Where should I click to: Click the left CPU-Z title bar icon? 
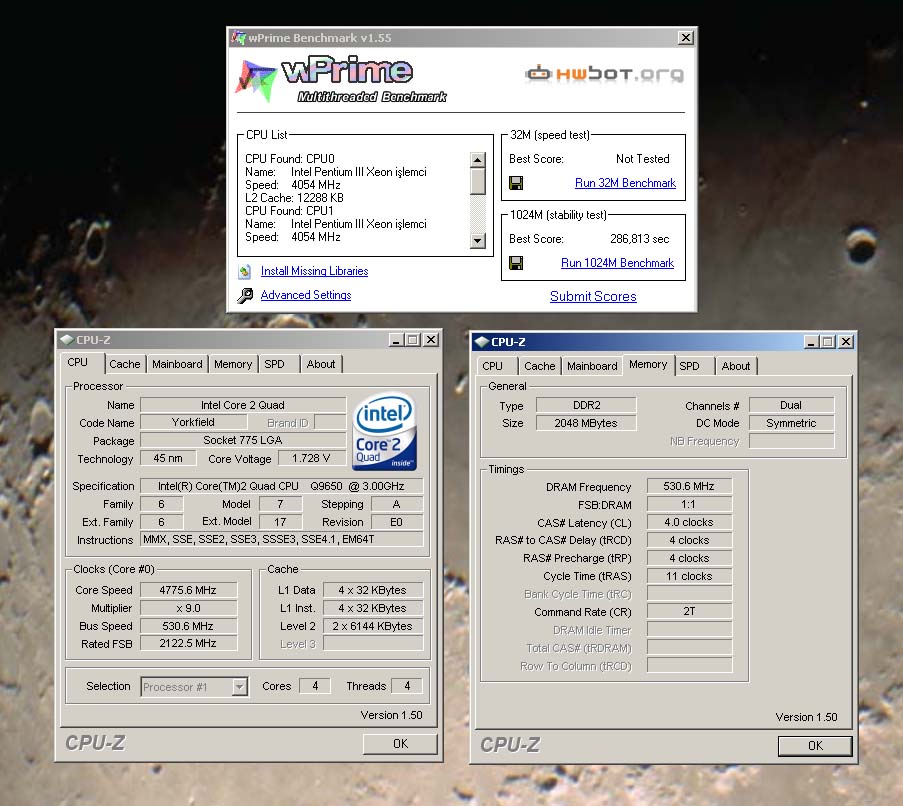(x=67, y=340)
